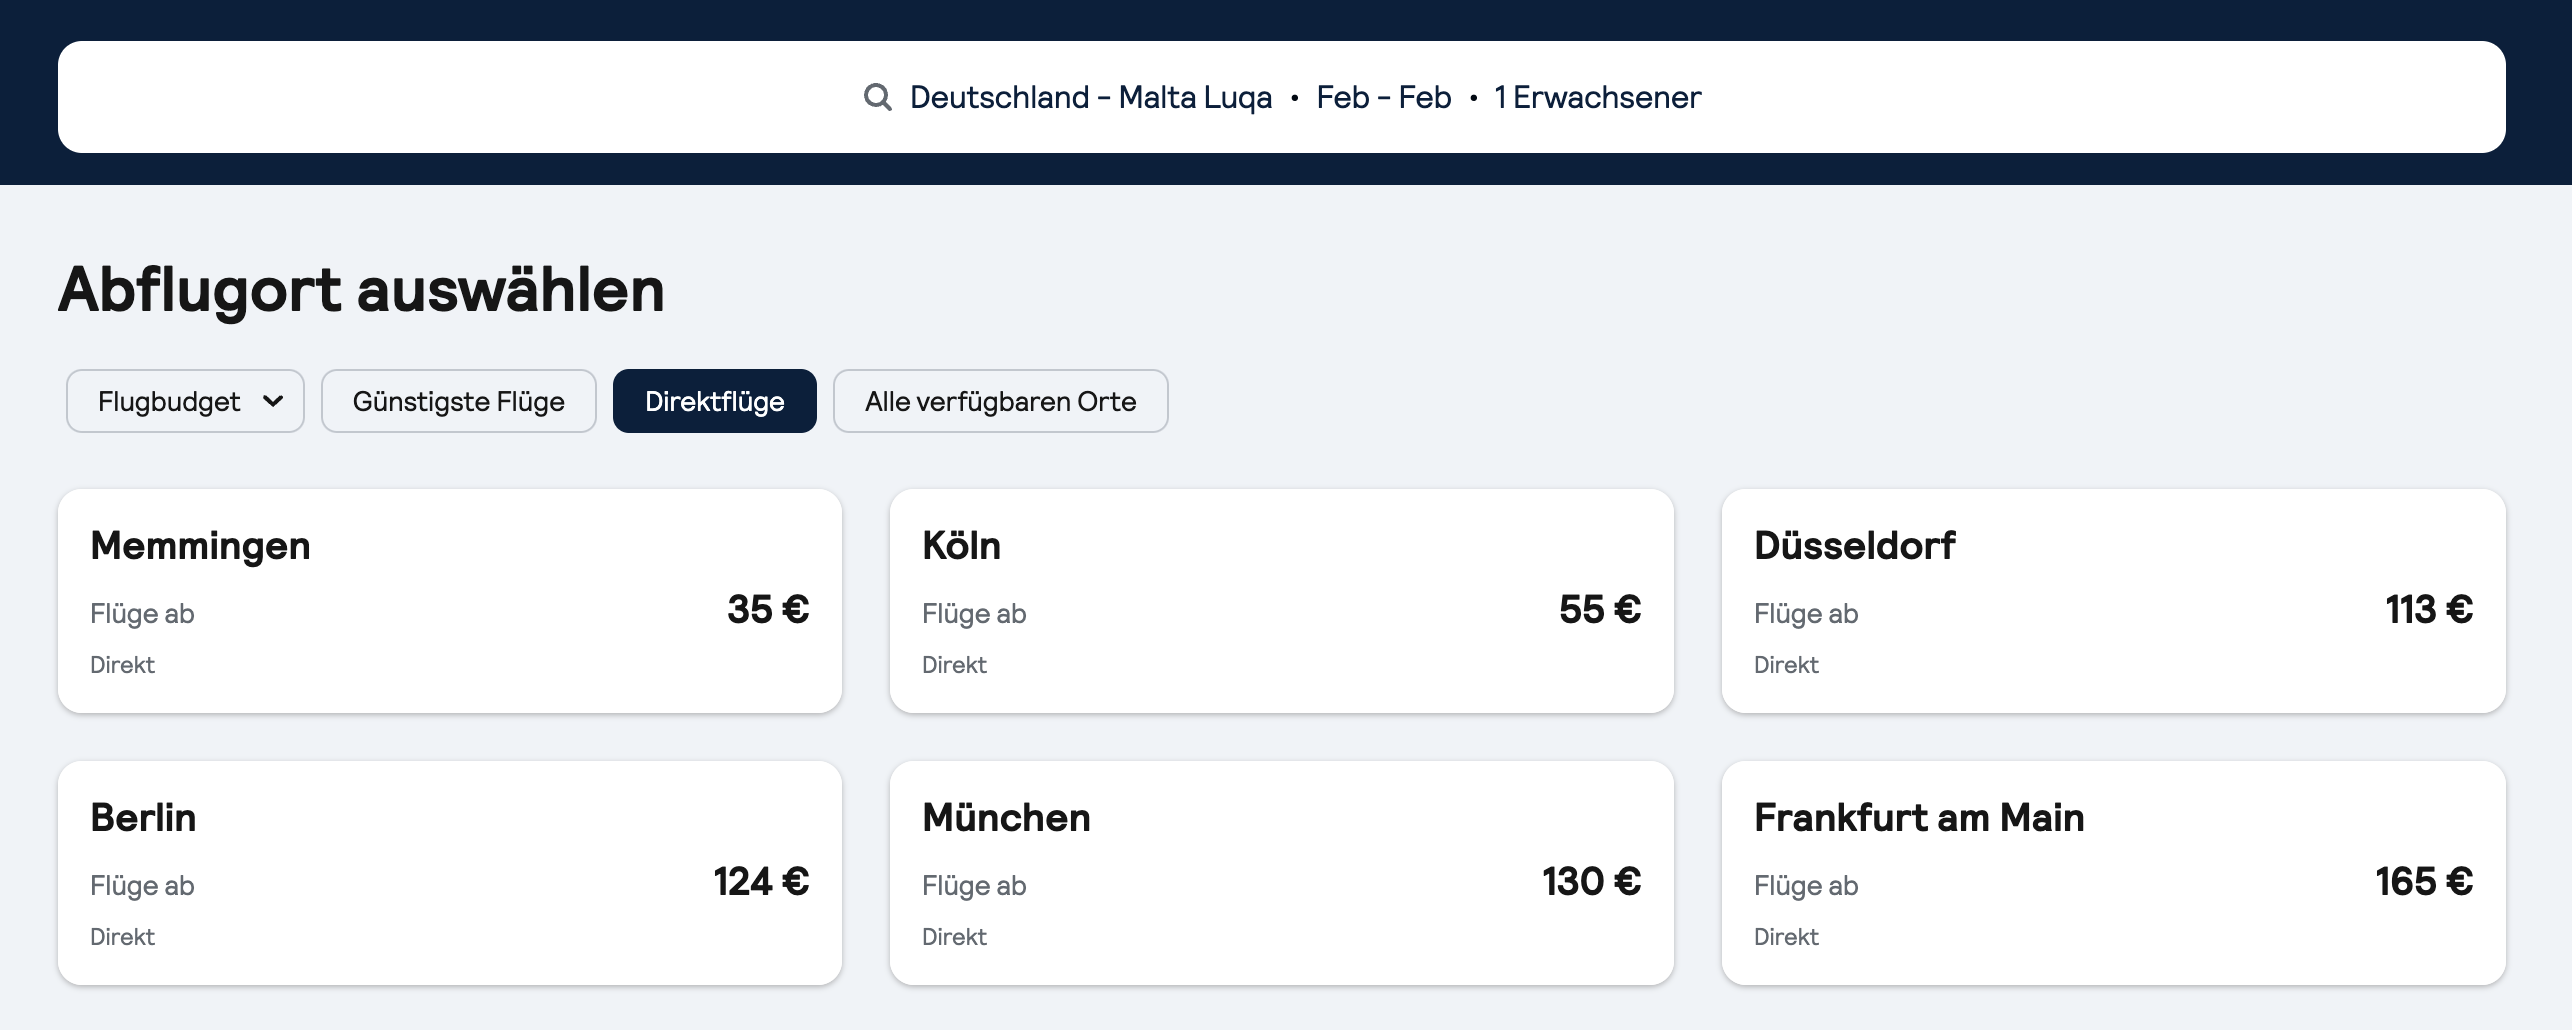2572x1030 pixels.
Task: Click the 35 € Memmingen price
Action: pos(768,609)
